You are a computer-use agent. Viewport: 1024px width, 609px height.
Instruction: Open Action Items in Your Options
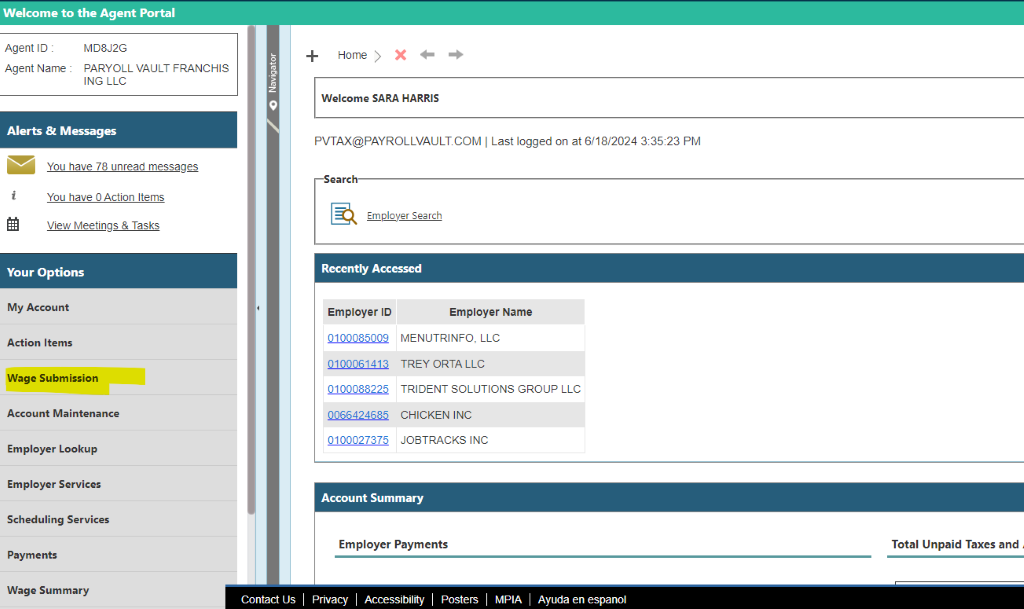118,342
